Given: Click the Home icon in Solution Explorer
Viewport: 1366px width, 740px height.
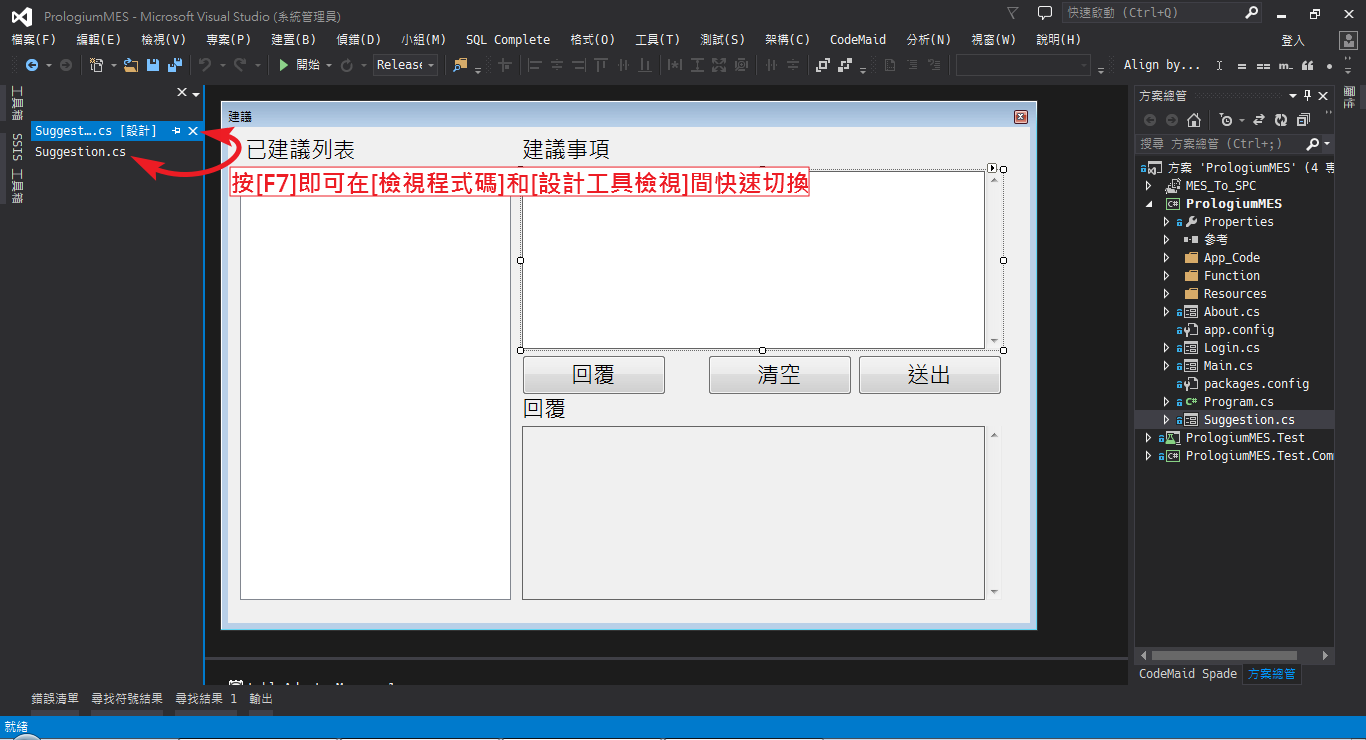Looking at the screenshot, I should [x=1193, y=120].
